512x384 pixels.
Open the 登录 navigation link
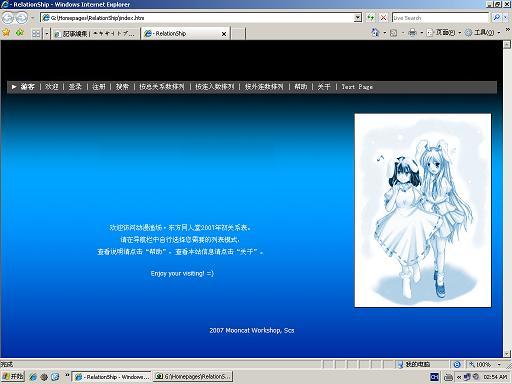(75, 87)
